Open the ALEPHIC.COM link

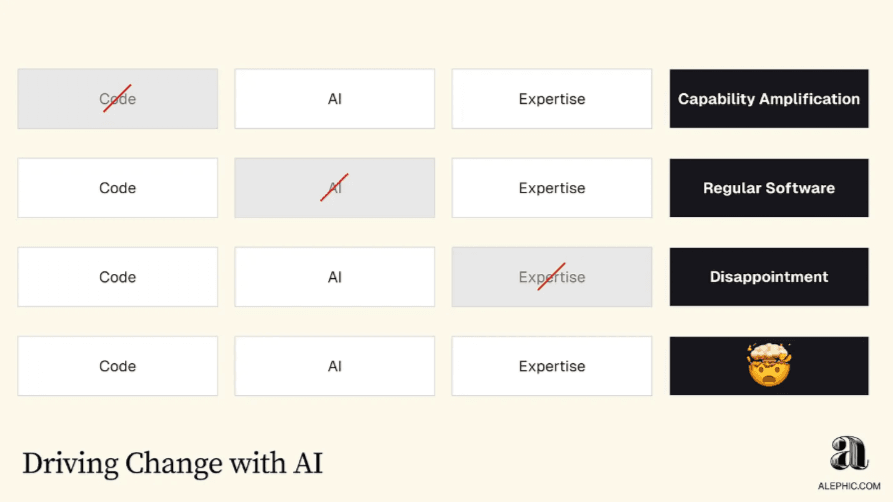pos(849,486)
